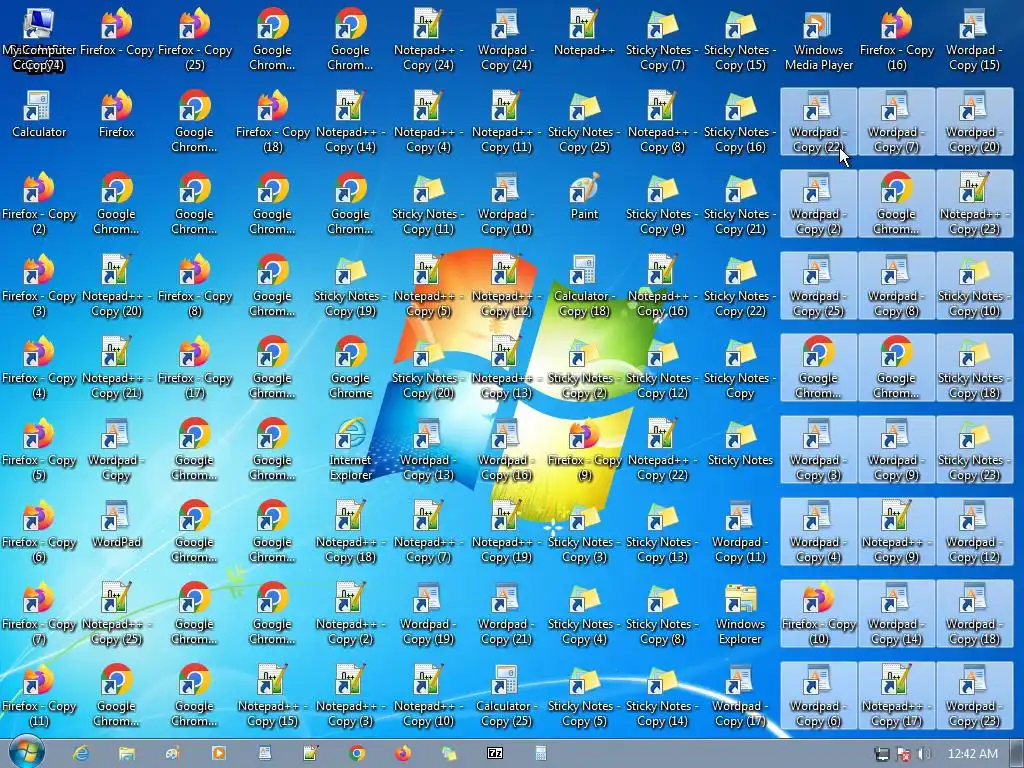The image size is (1024, 768).
Task: Select Notepad++ - Copy (15) icon
Action: coord(272,697)
